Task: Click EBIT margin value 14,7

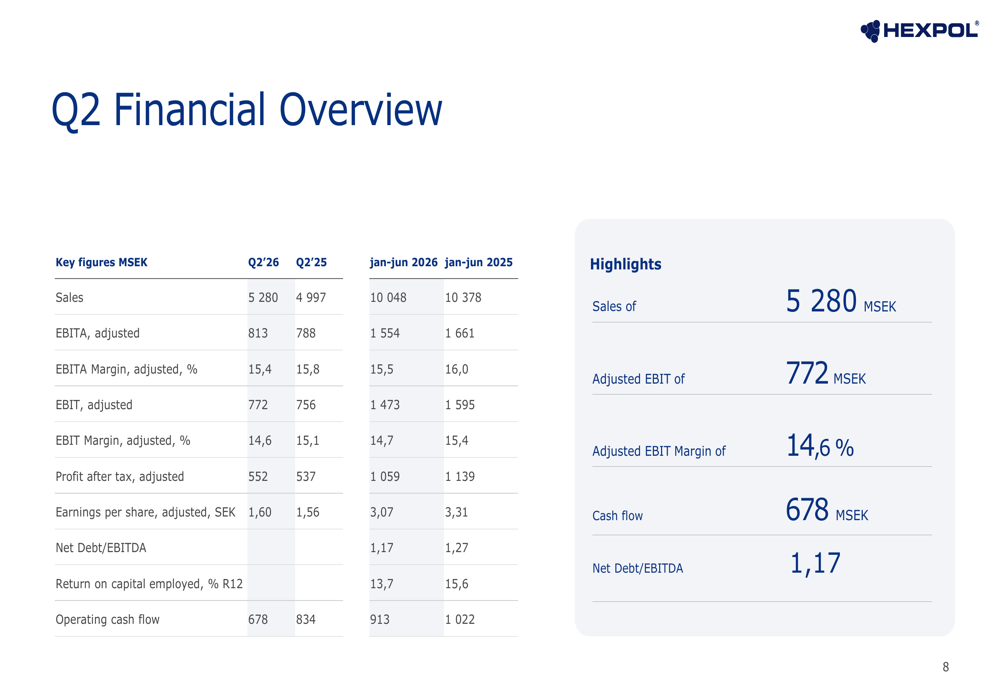Action: pyautogui.click(x=381, y=441)
